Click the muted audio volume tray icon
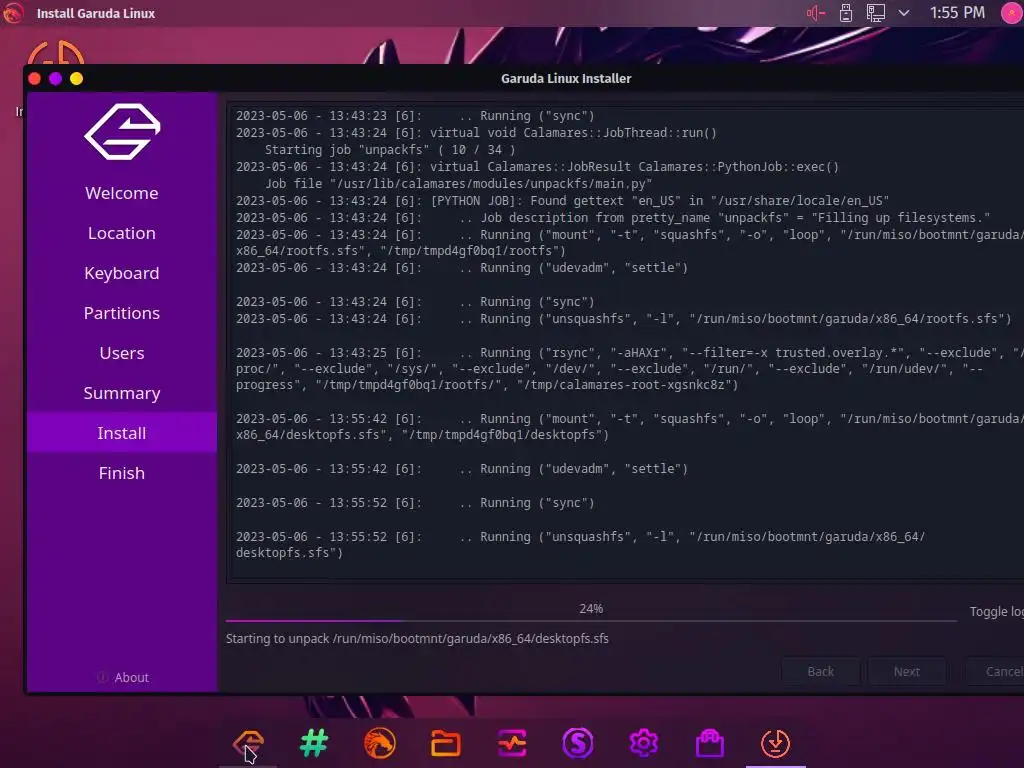 pos(815,12)
